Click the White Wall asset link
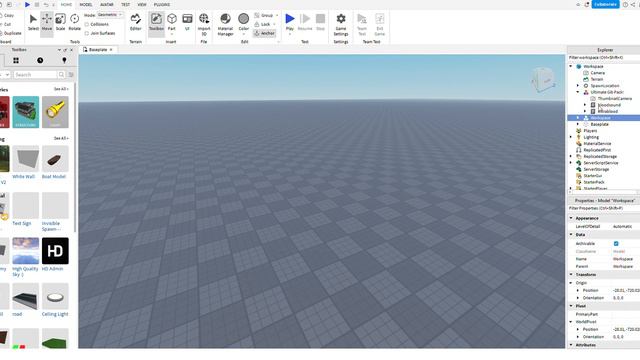Viewport: 640px width, 360px height. [x=24, y=177]
